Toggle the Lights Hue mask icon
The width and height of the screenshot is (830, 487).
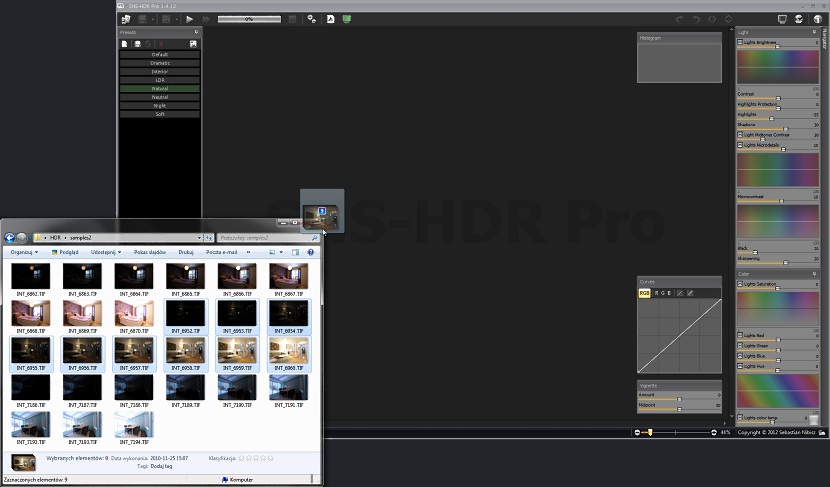pyautogui.click(x=740, y=366)
